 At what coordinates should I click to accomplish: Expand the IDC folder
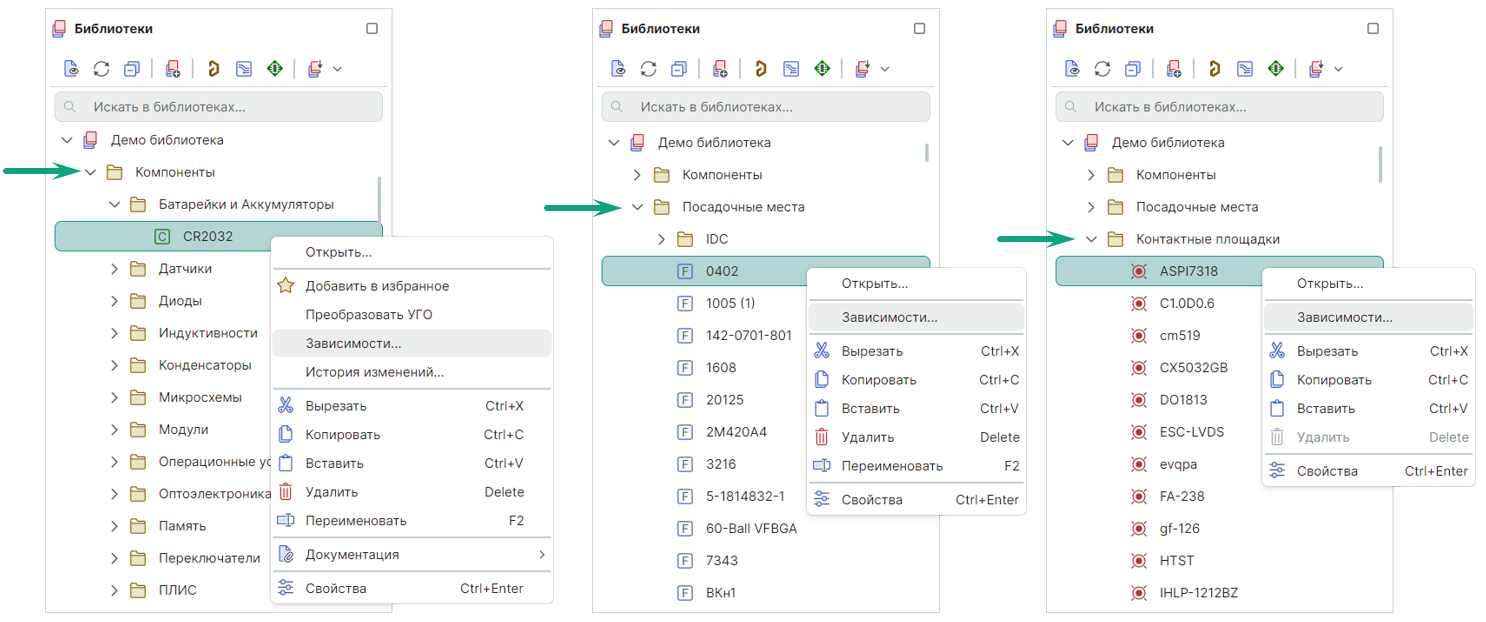pos(661,240)
